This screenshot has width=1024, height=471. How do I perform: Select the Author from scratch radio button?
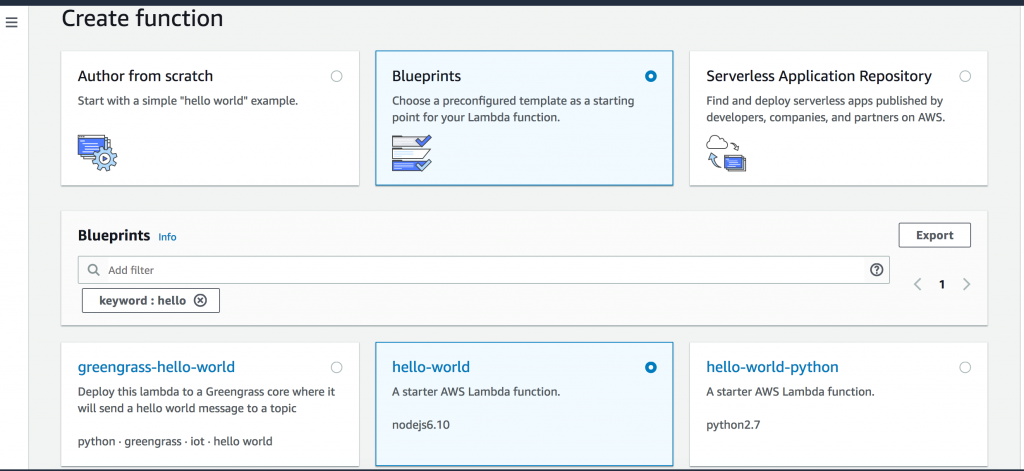coord(336,76)
